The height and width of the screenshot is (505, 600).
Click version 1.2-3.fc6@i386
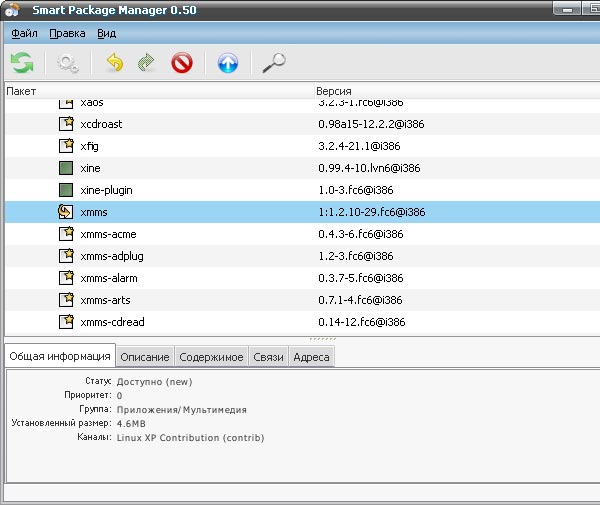pos(356,256)
